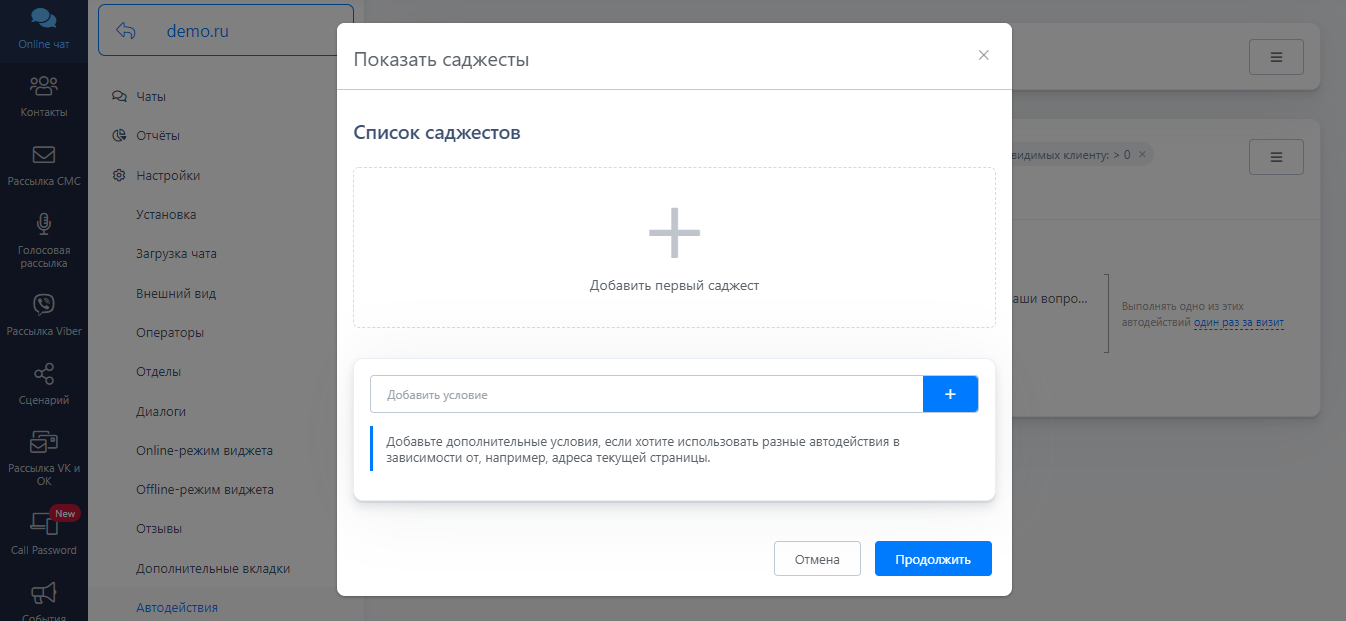
Task: Open the Операторы settings item
Action: point(170,332)
